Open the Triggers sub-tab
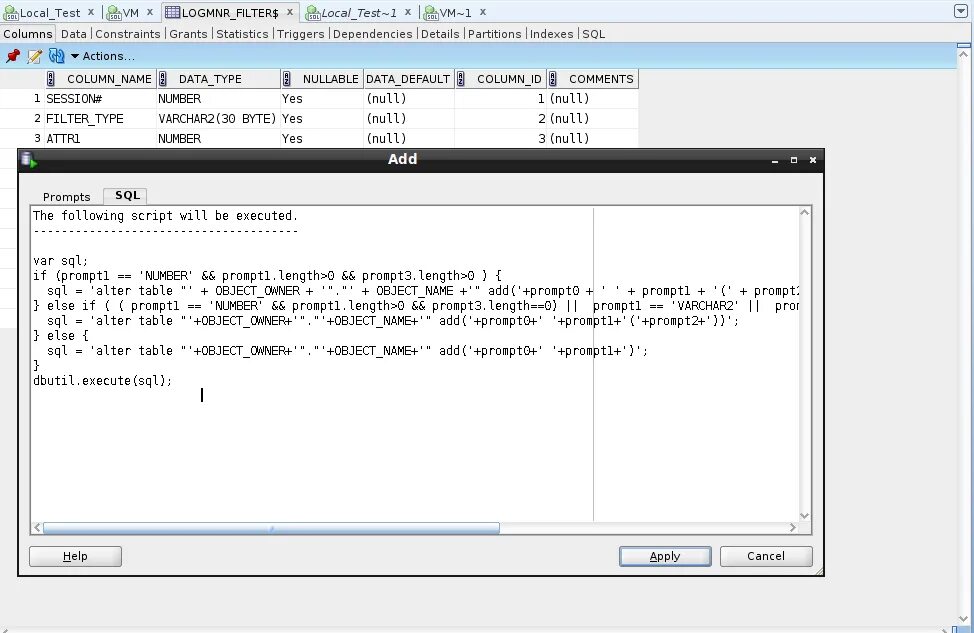 [x=301, y=34]
